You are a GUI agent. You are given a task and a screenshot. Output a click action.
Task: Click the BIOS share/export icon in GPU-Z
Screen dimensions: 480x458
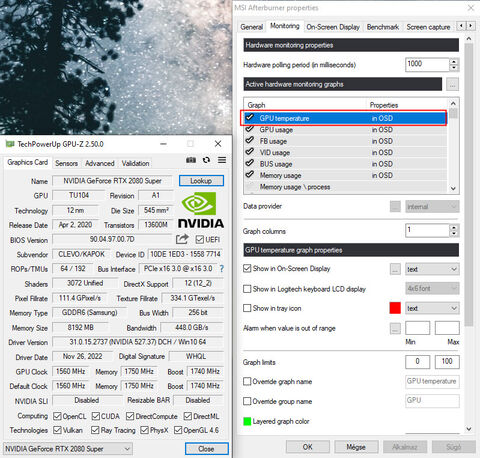pyautogui.click(x=182, y=239)
